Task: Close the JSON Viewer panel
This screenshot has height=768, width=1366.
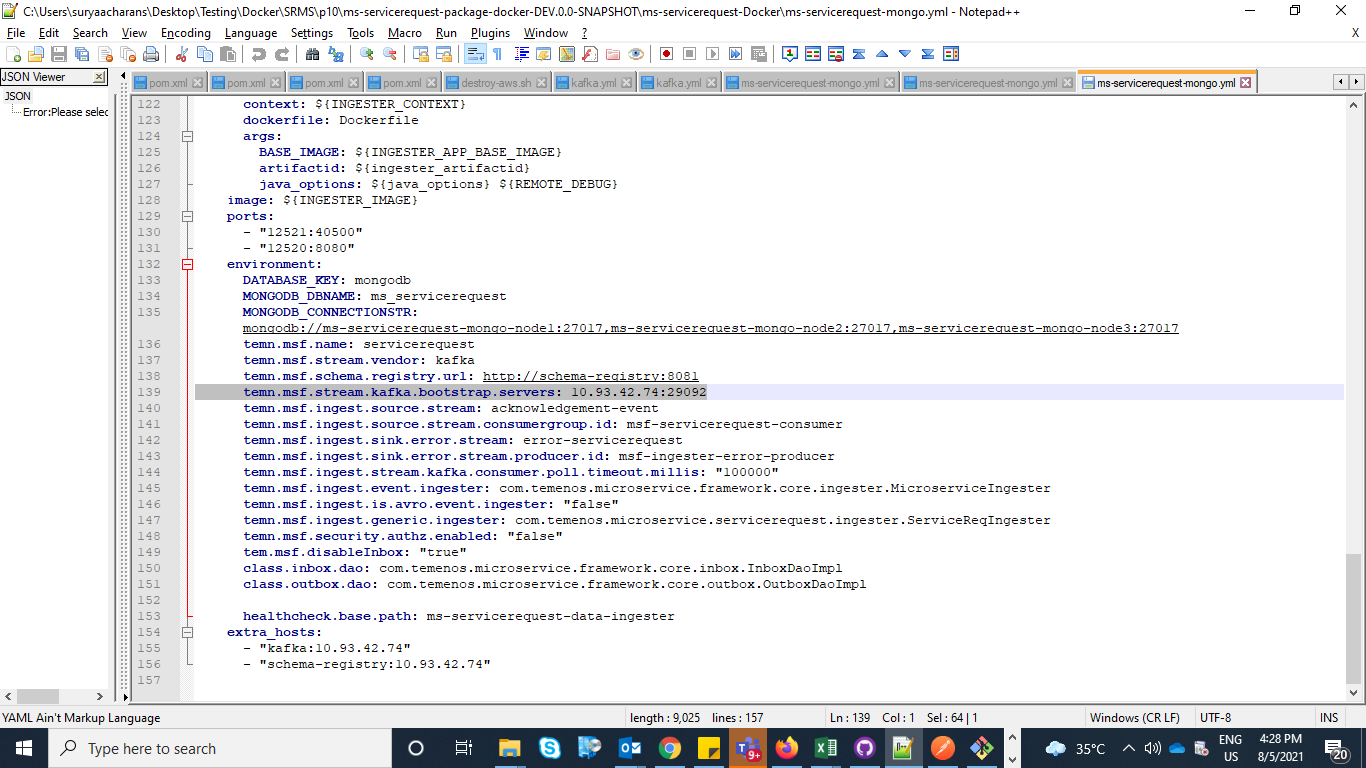Action: coord(99,77)
